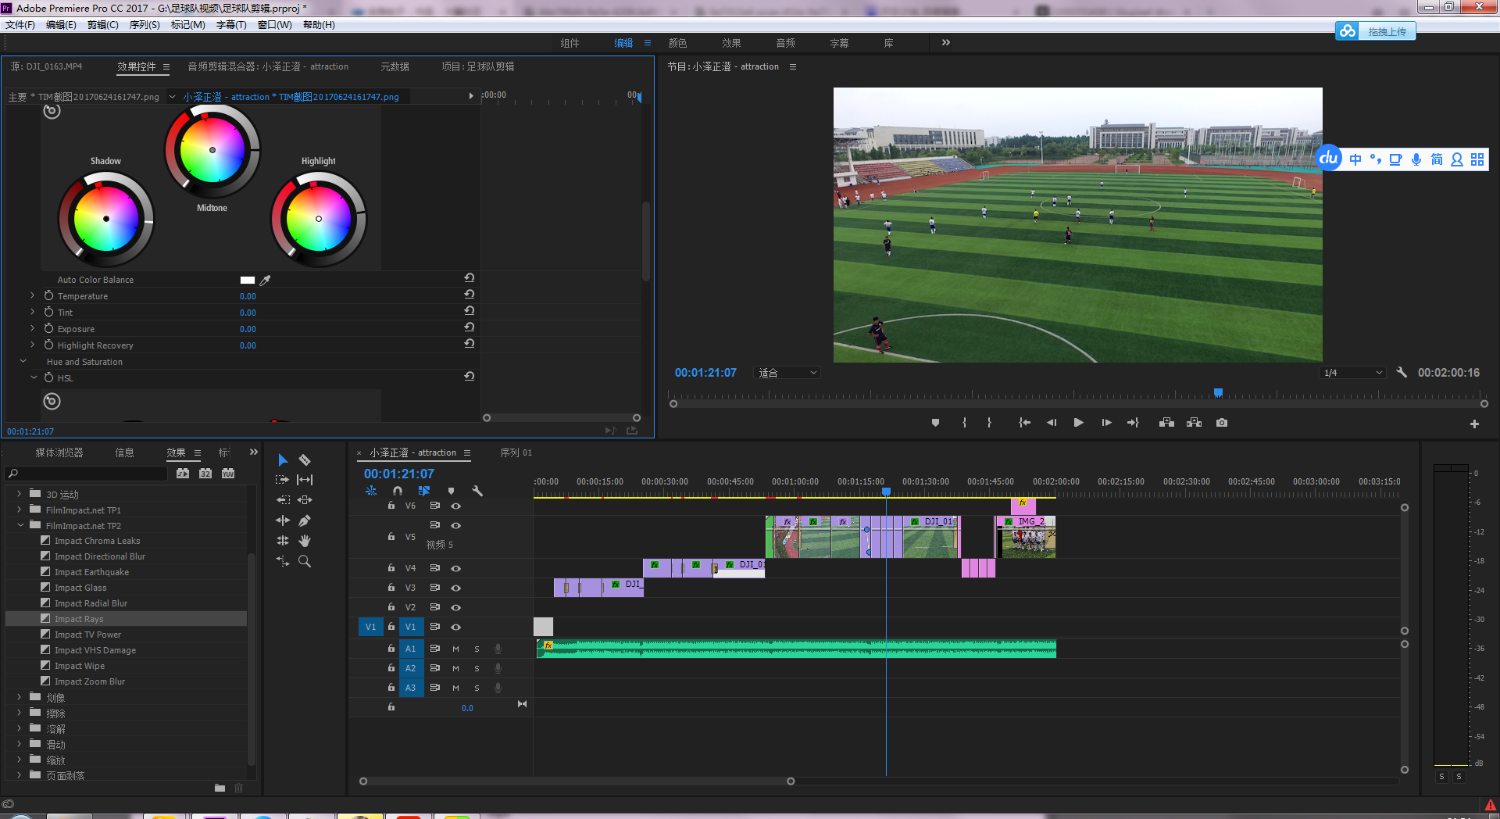Toggle Temperature animation stopwatch
Viewport: 1500px width, 819px height.
(48, 295)
